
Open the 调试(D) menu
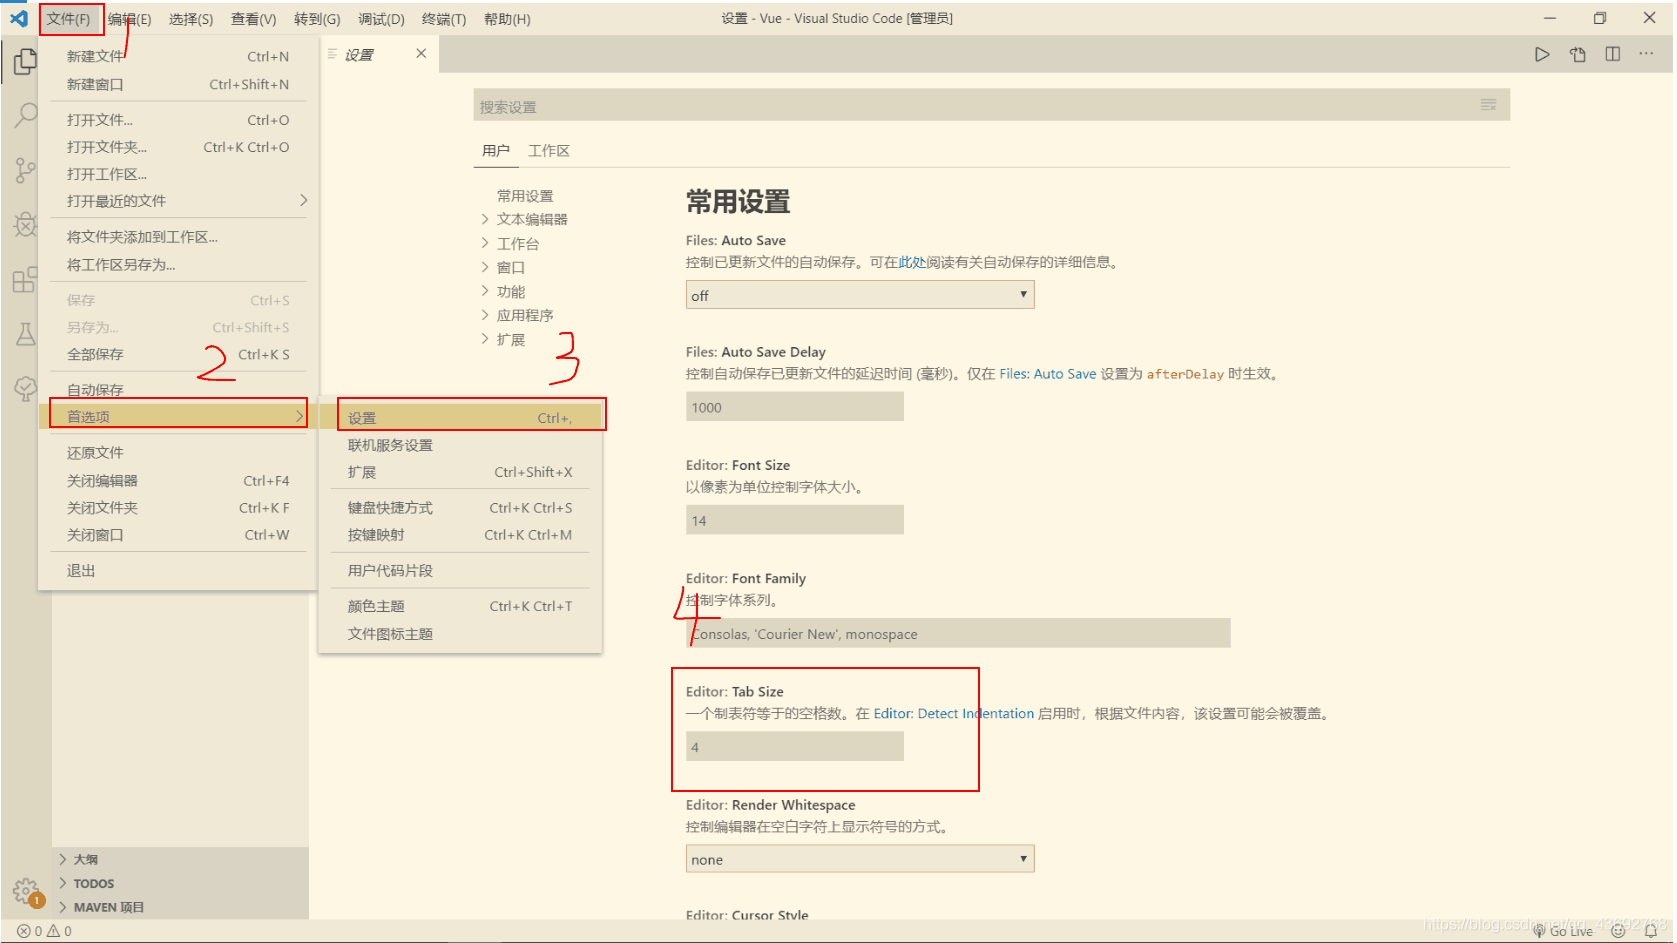tap(381, 19)
